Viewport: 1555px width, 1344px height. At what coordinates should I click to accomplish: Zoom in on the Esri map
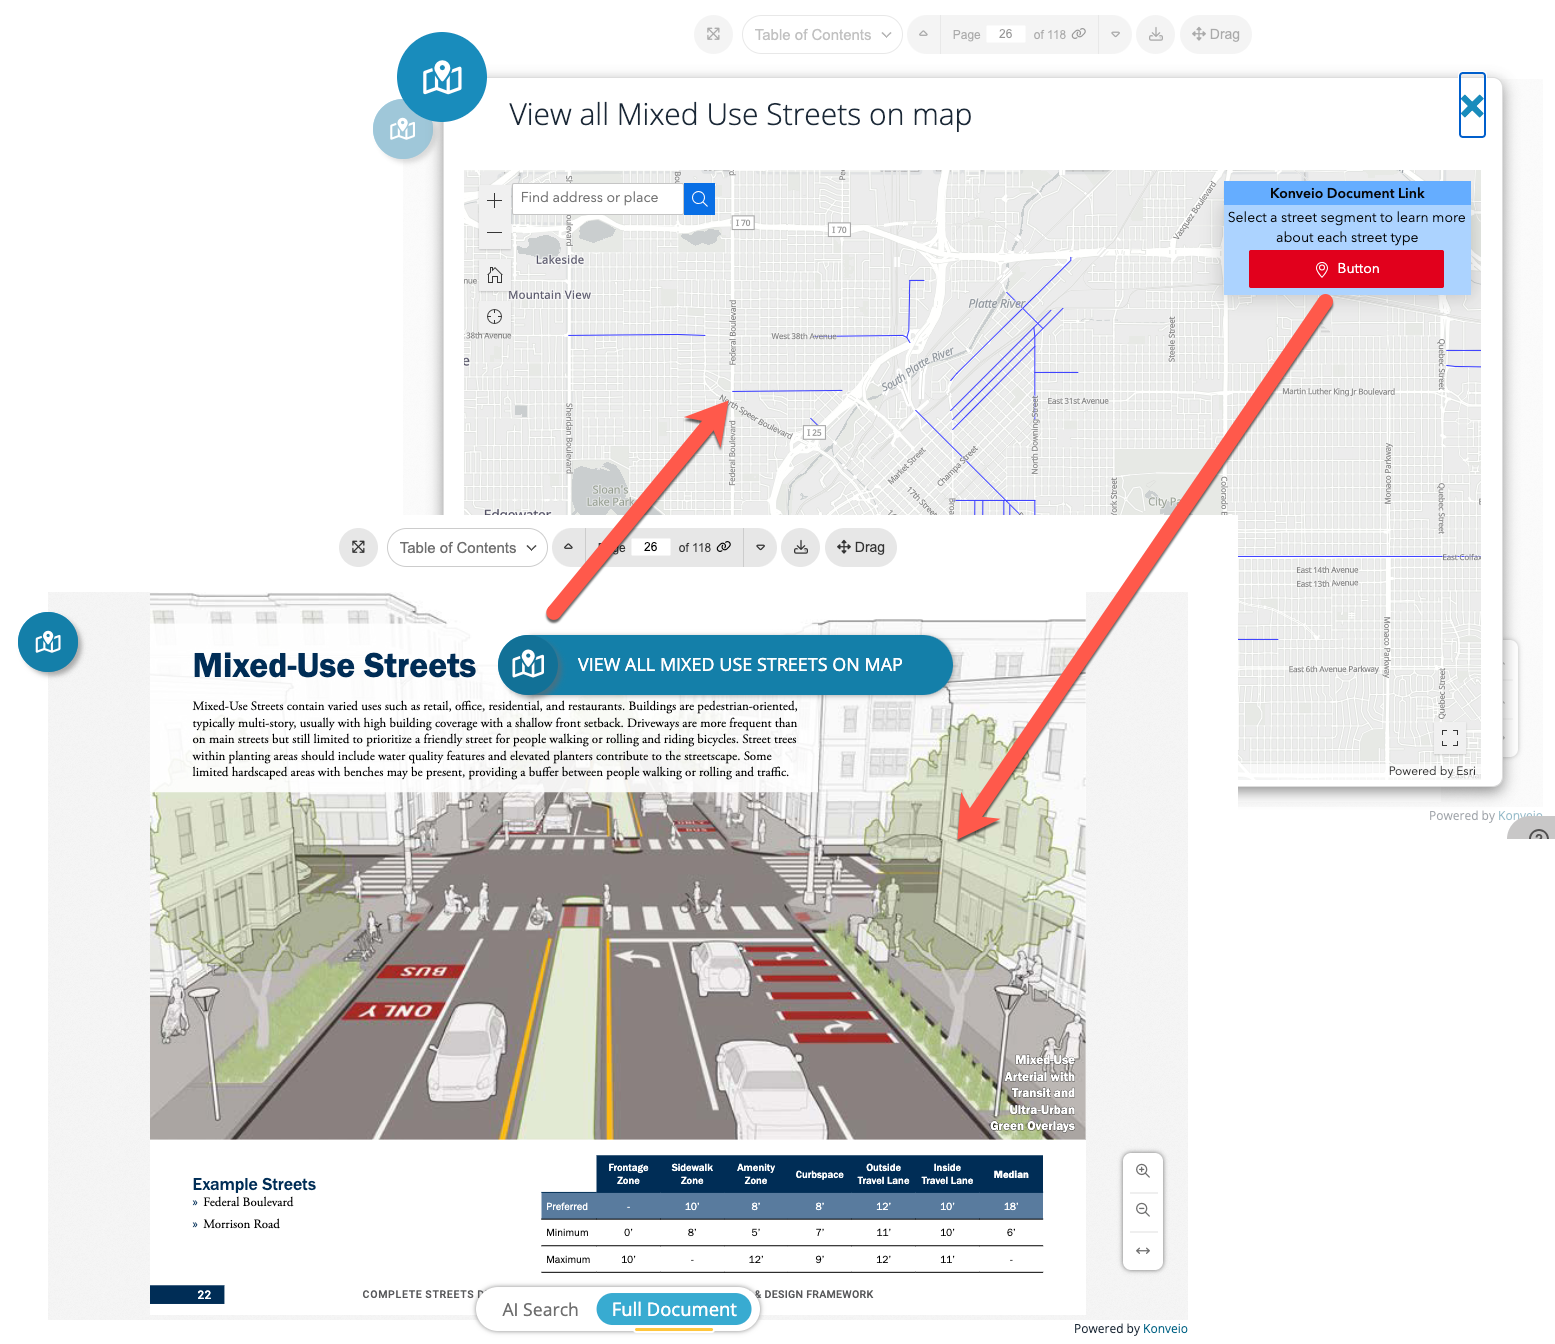click(494, 199)
